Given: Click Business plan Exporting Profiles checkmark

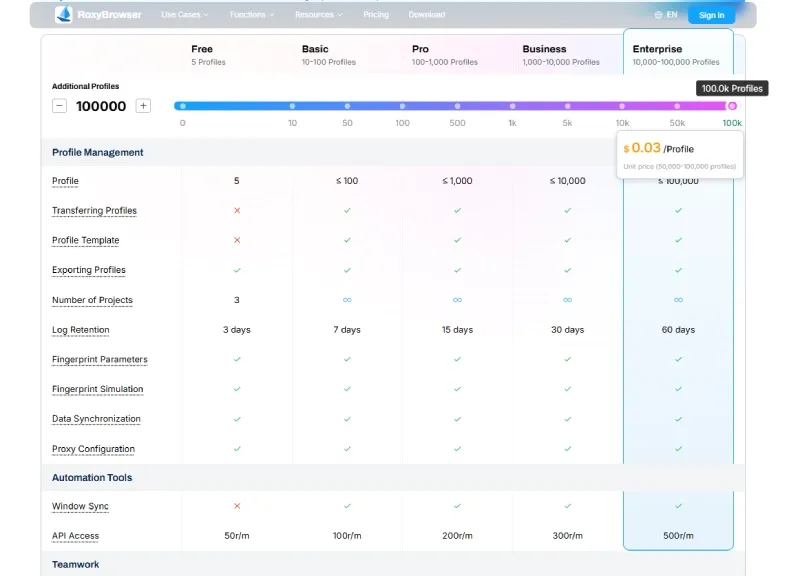Looking at the screenshot, I should click(x=567, y=270).
